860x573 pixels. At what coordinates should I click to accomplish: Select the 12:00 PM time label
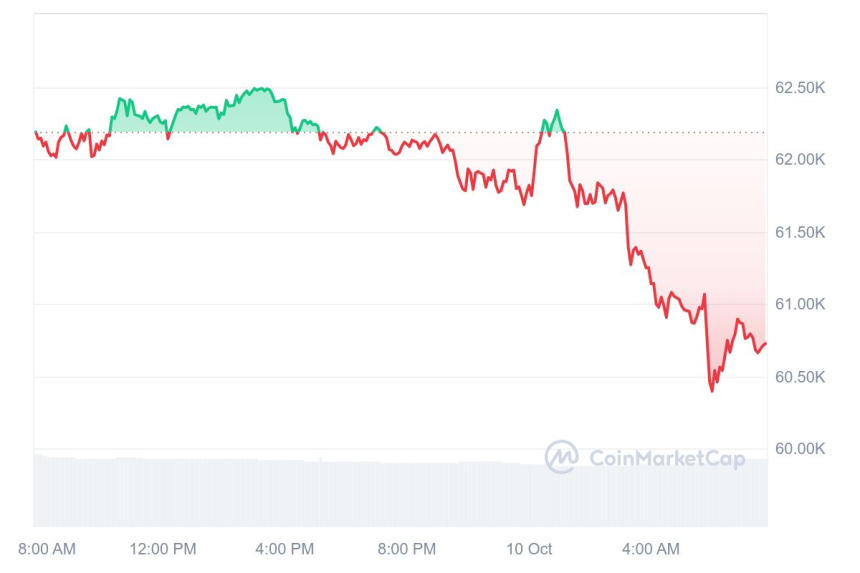(163, 549)
